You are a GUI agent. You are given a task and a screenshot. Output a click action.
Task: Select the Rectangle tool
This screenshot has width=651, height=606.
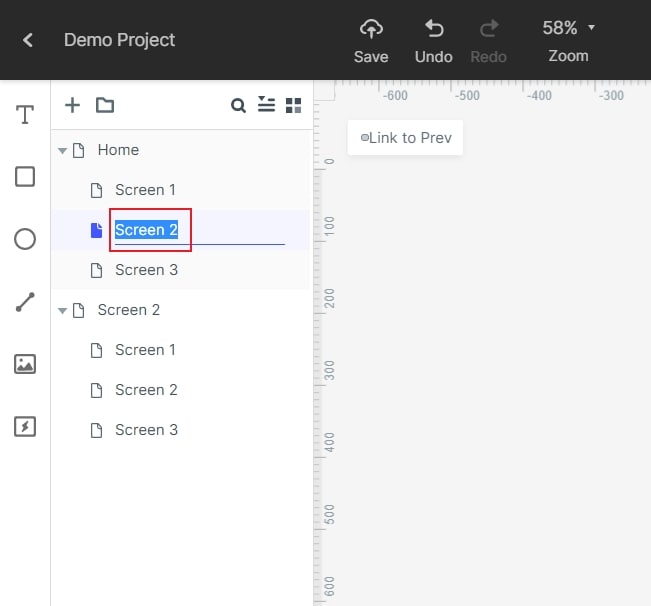click(x=25, y=176)
